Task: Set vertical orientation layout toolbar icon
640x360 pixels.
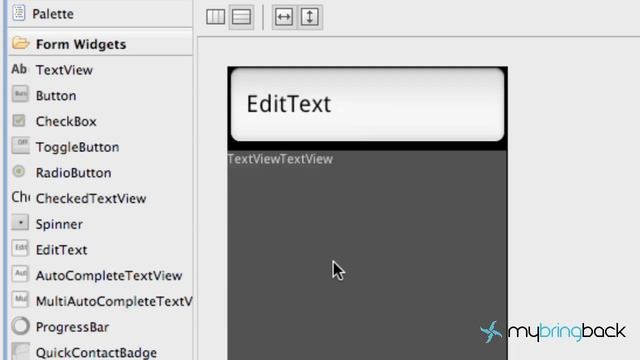Action: (241, 17)
